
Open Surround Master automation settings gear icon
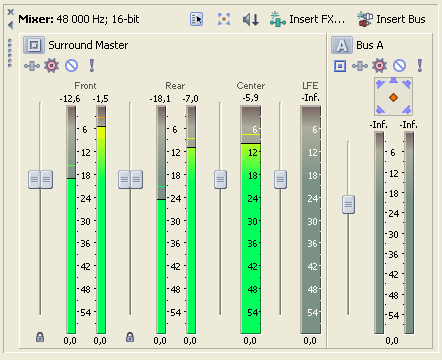pyautogui.click(x=51, y=66)
